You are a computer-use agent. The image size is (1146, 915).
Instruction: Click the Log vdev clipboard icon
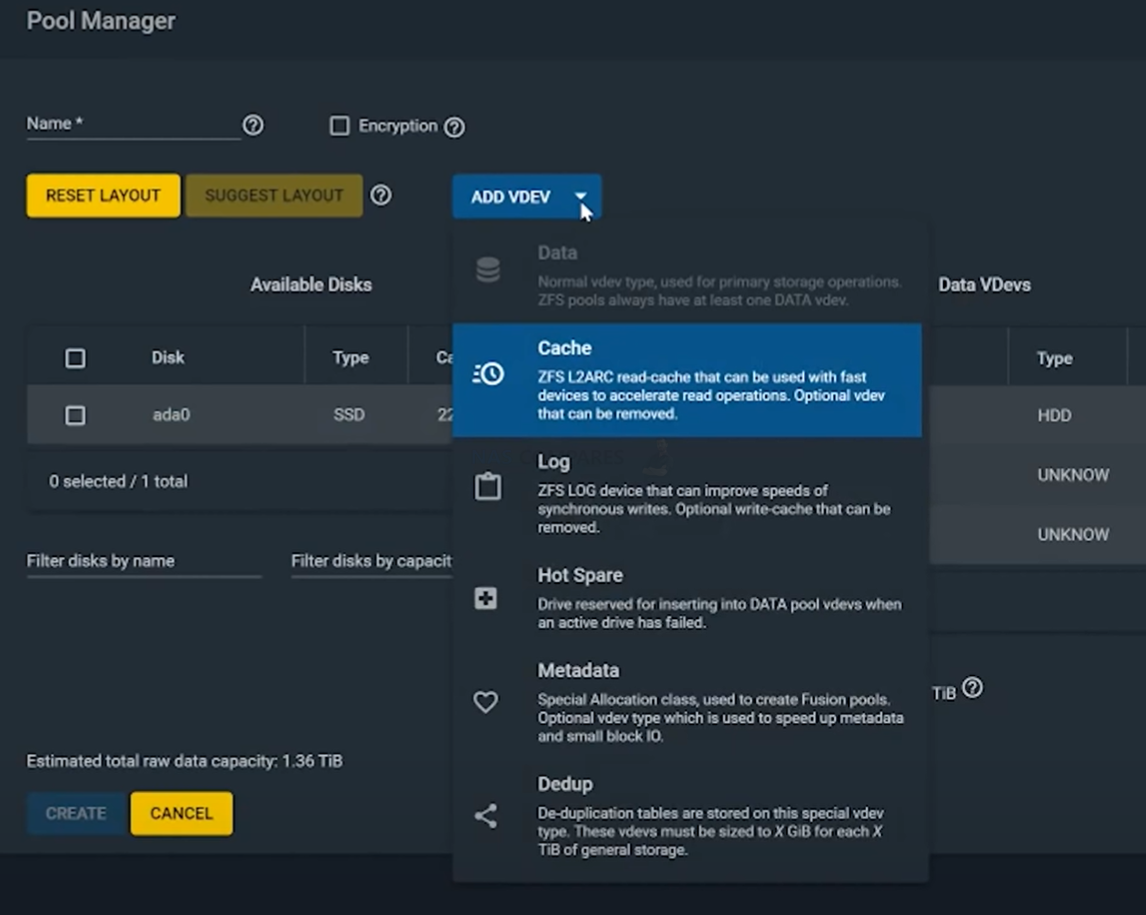pos(488,486)
